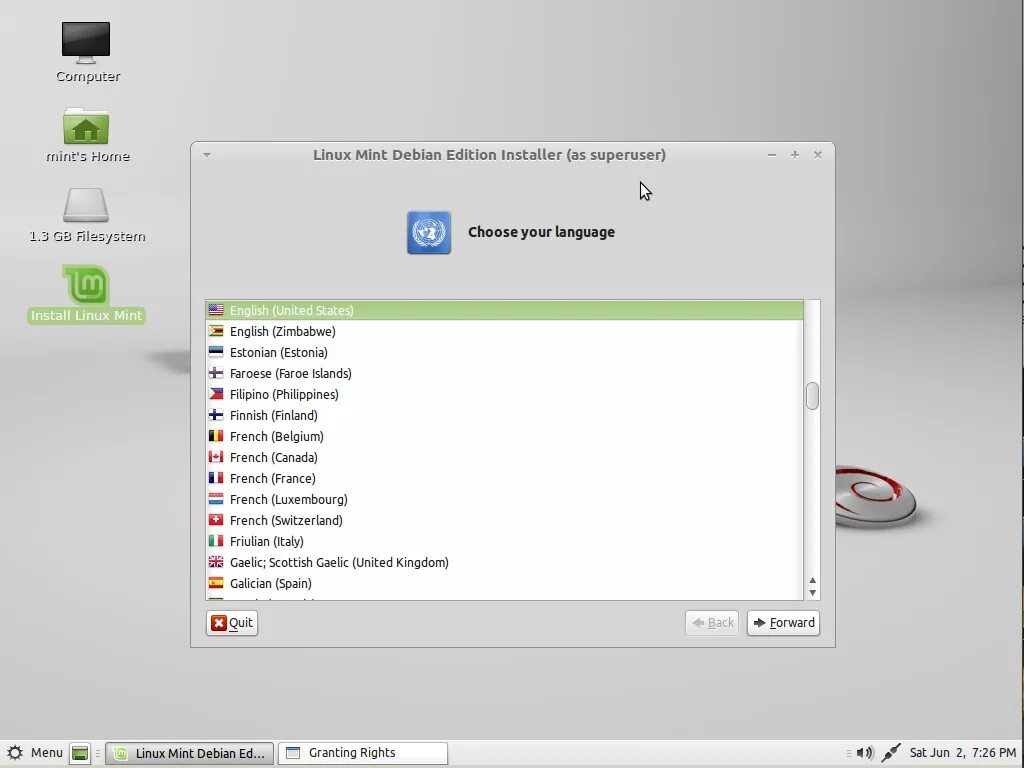Image resolution: width=1024 pixels, height=768 pixels.
Task: Select Estonian (Estonia) language
Action: [x=504, y=352]
